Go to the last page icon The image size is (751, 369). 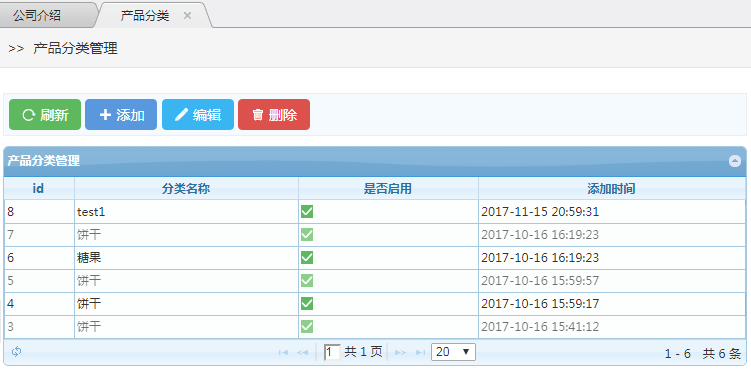pos(420,353)
